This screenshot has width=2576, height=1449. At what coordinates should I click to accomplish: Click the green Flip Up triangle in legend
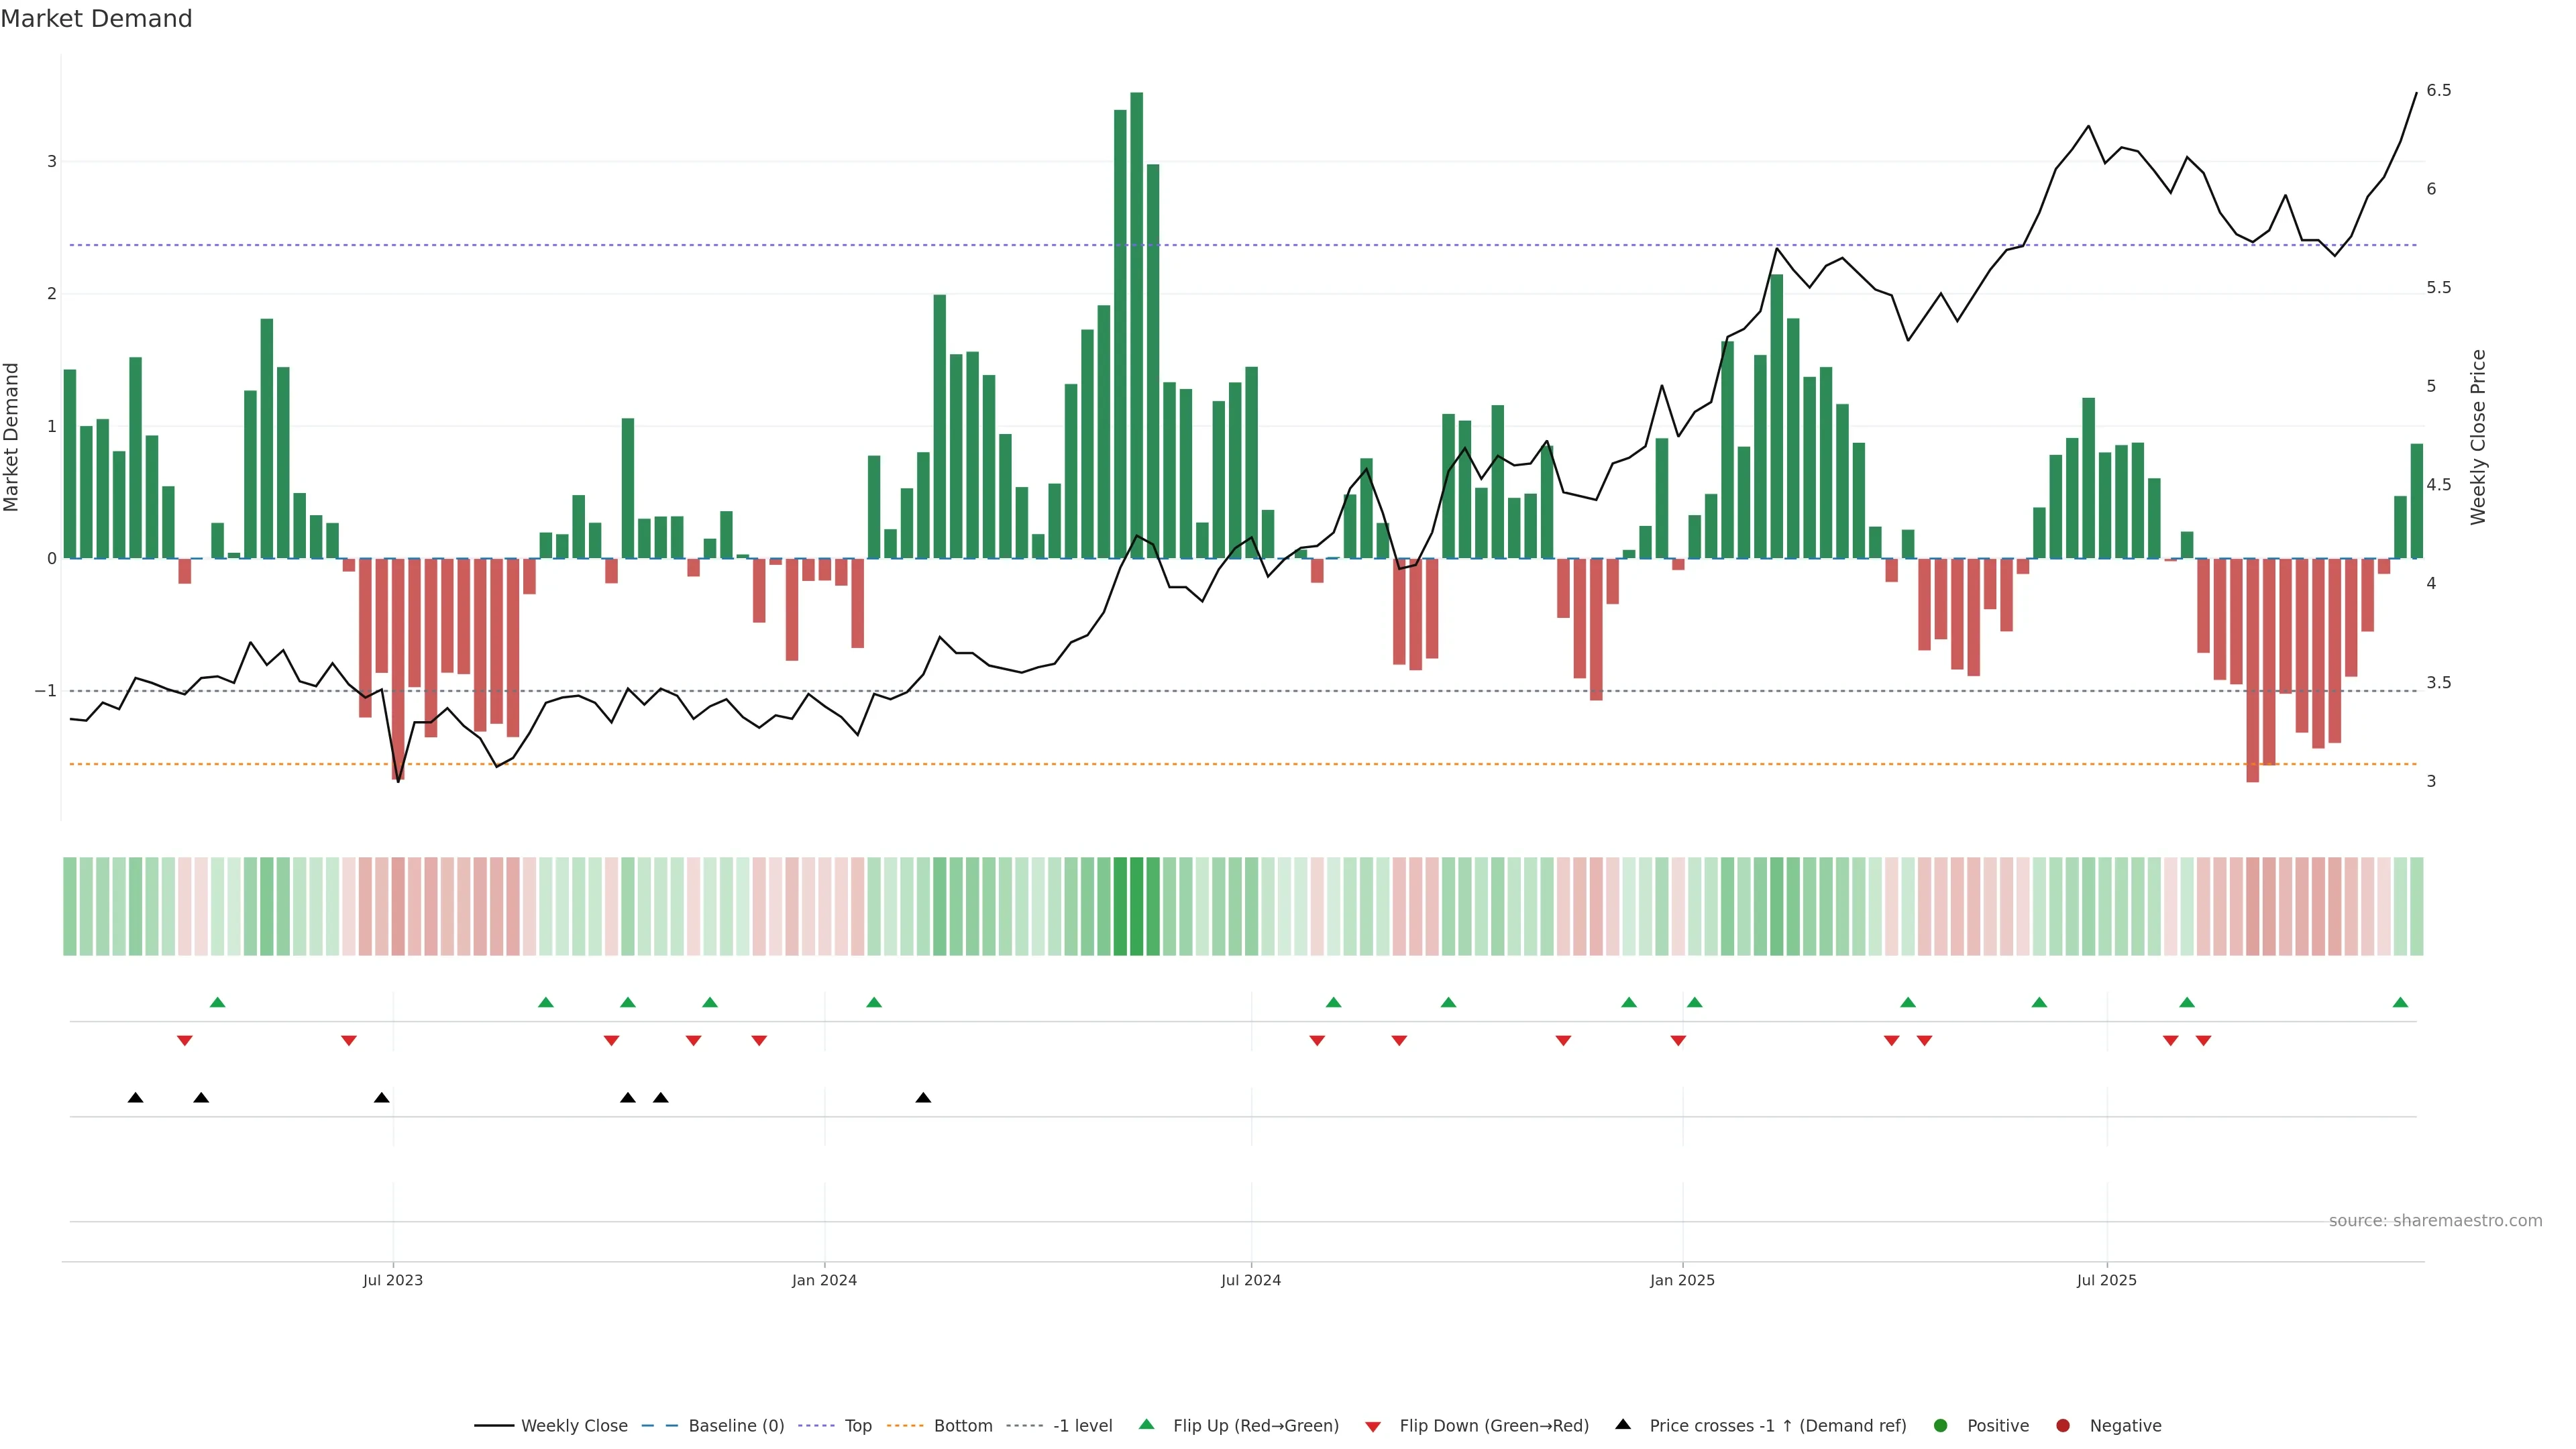click(1146, 1424)
